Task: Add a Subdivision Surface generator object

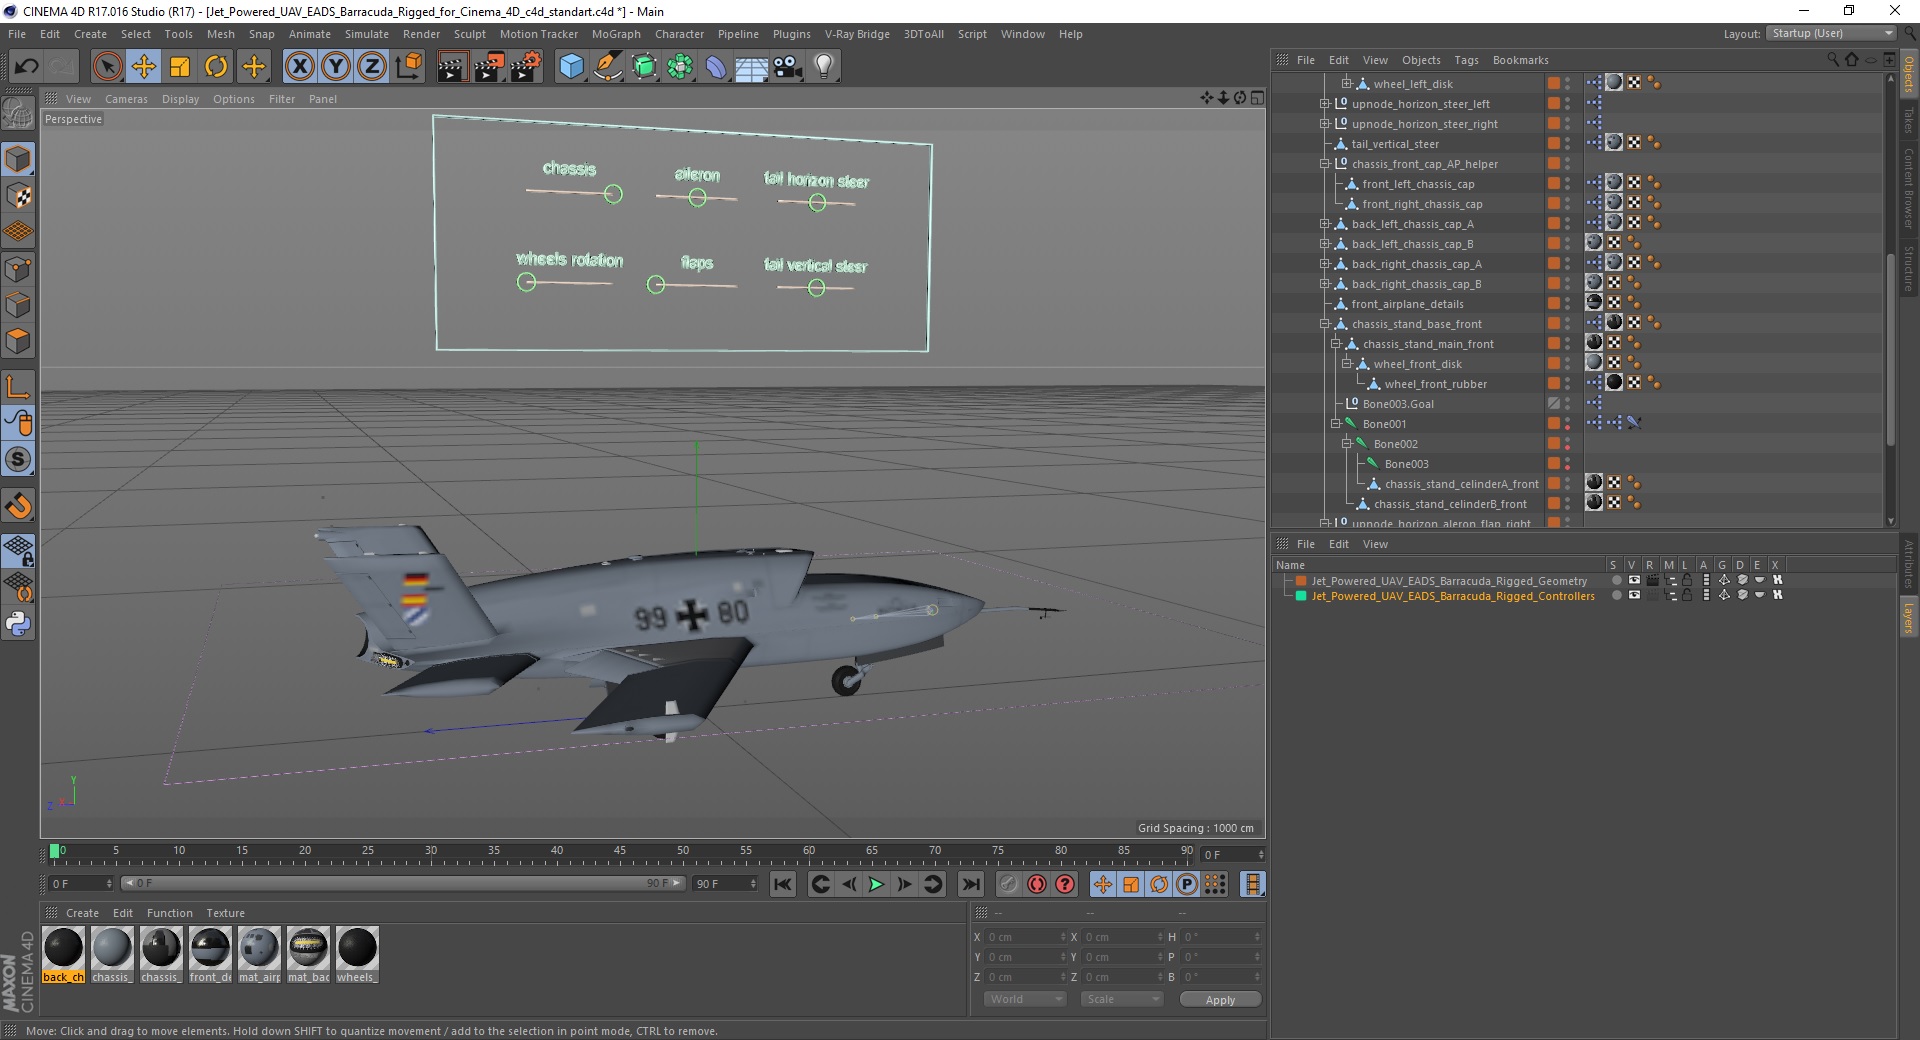Action: click(x=644, y=67)
